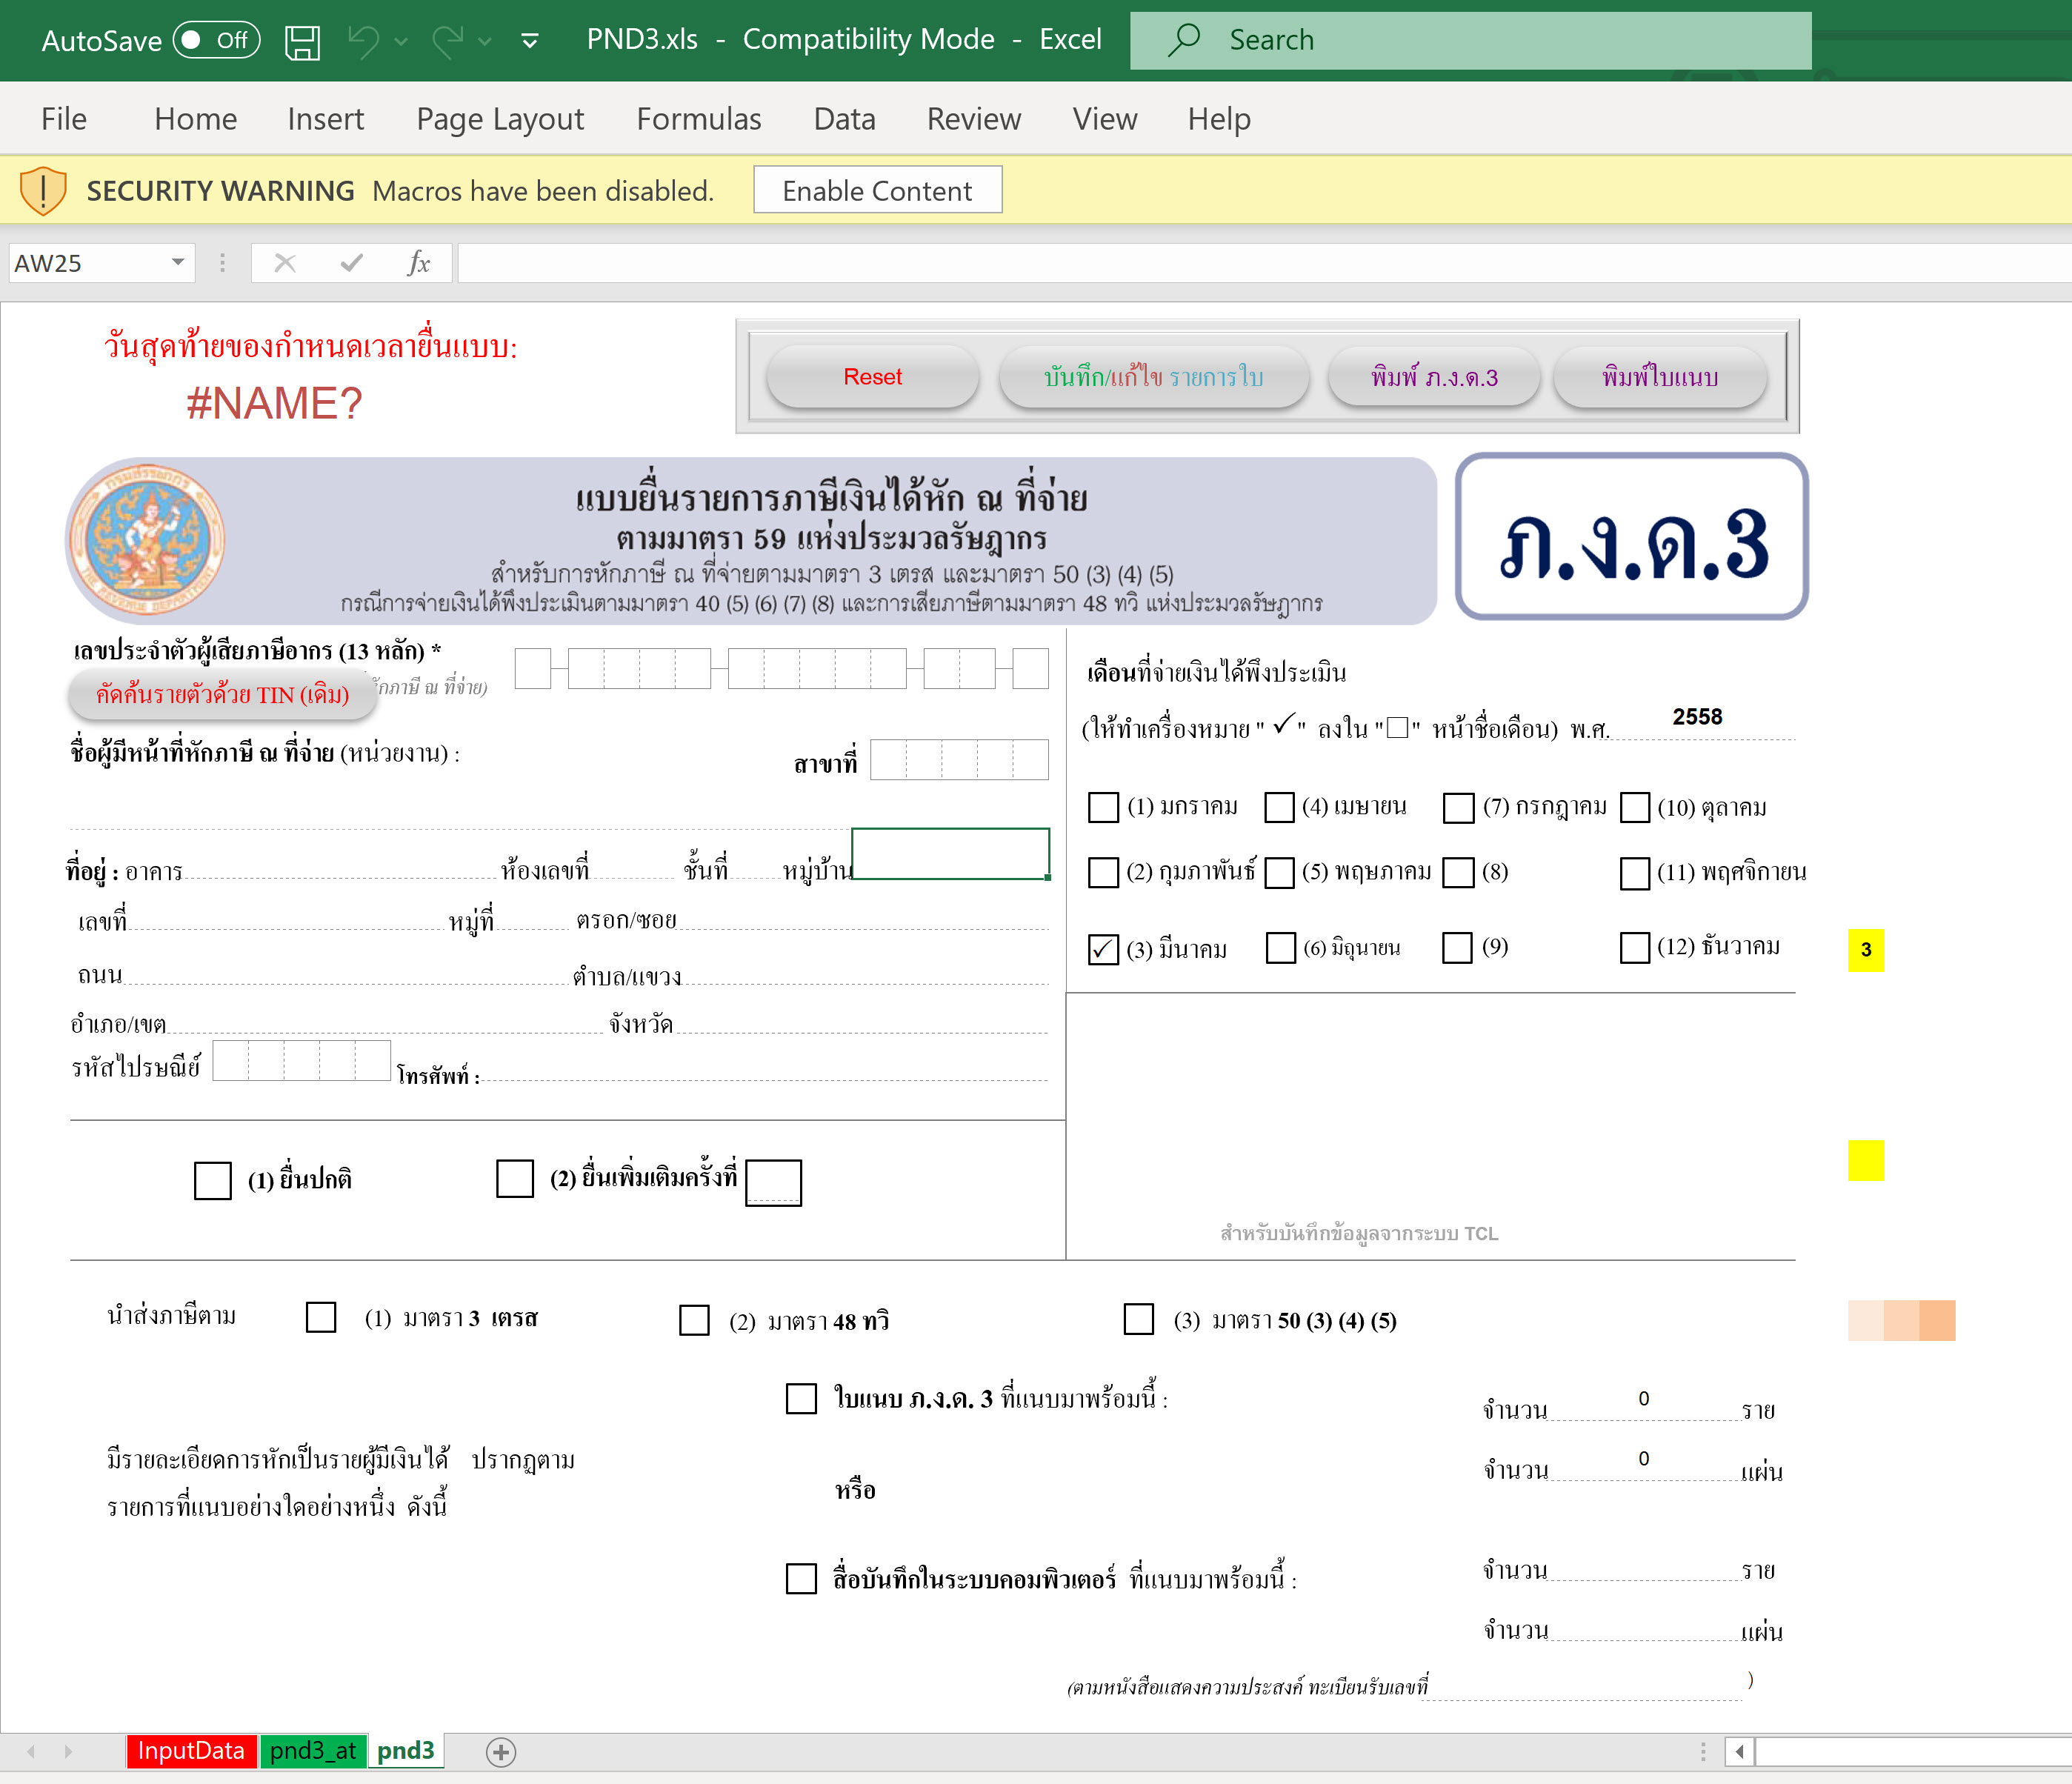Check the (10) ตุลาคม month checkbox

point(1634,807)
